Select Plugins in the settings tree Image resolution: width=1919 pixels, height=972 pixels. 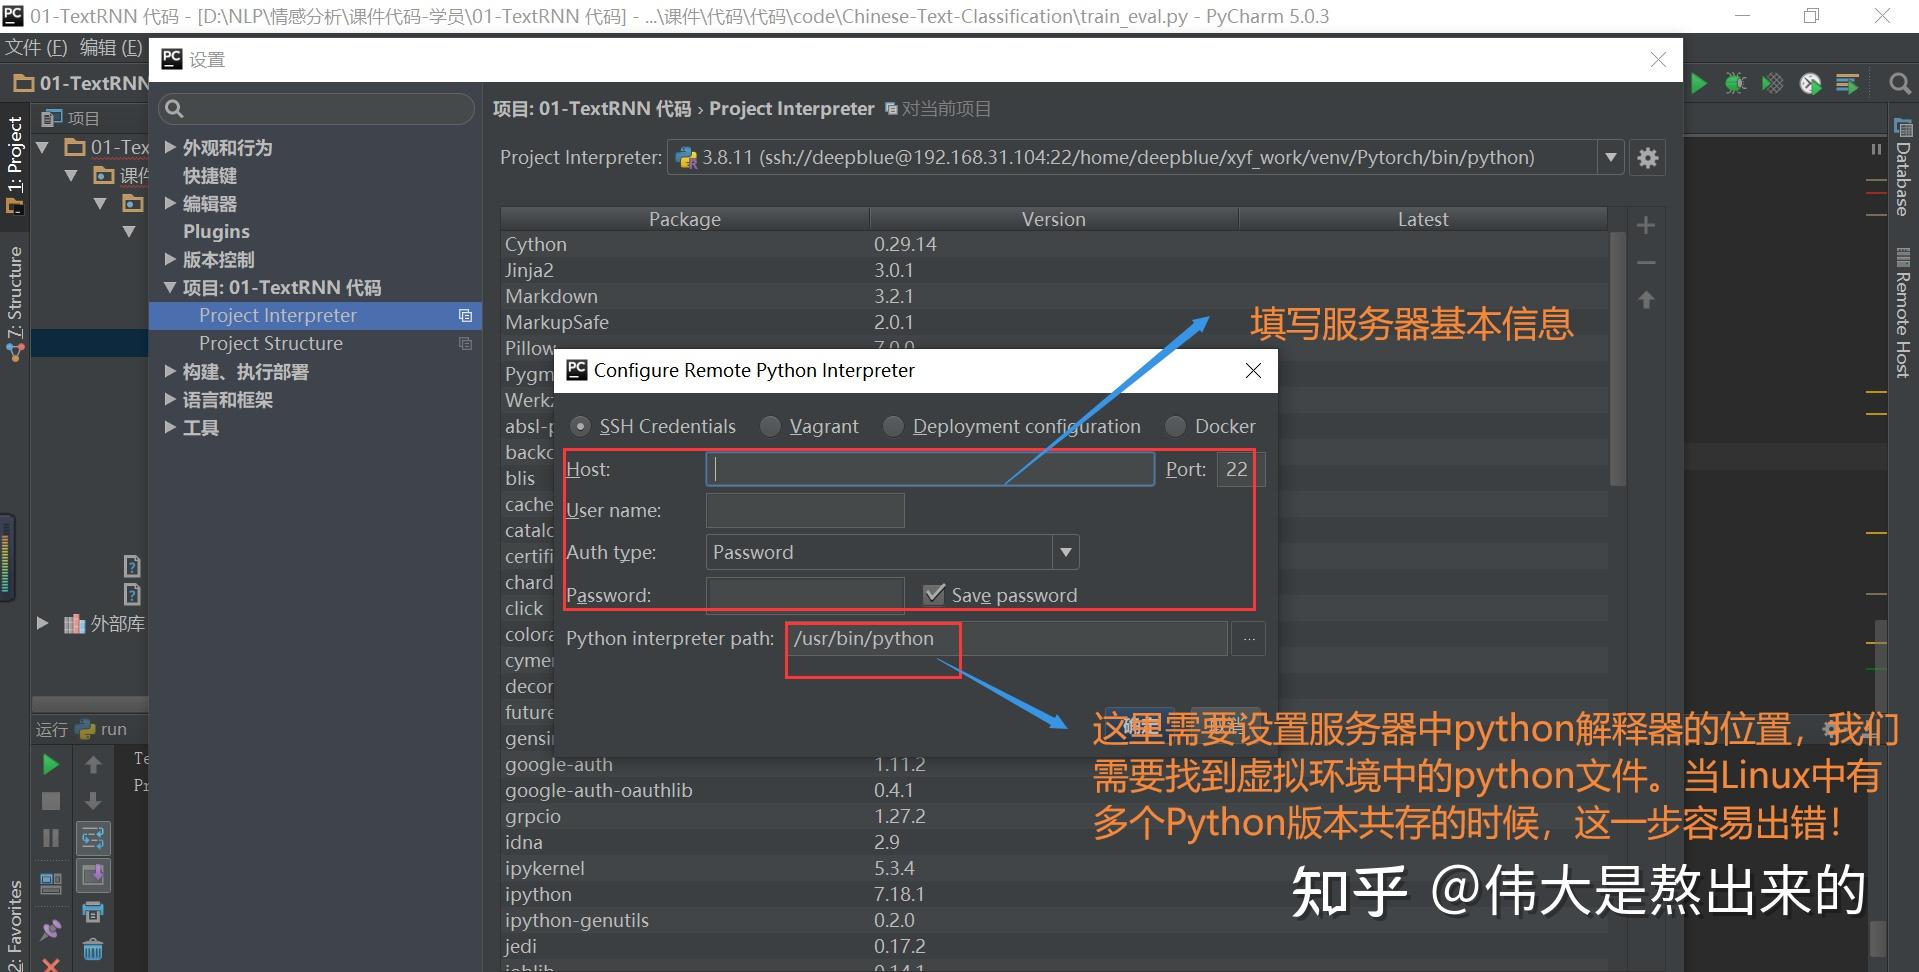pyautogui.click(x=216, y=231)
